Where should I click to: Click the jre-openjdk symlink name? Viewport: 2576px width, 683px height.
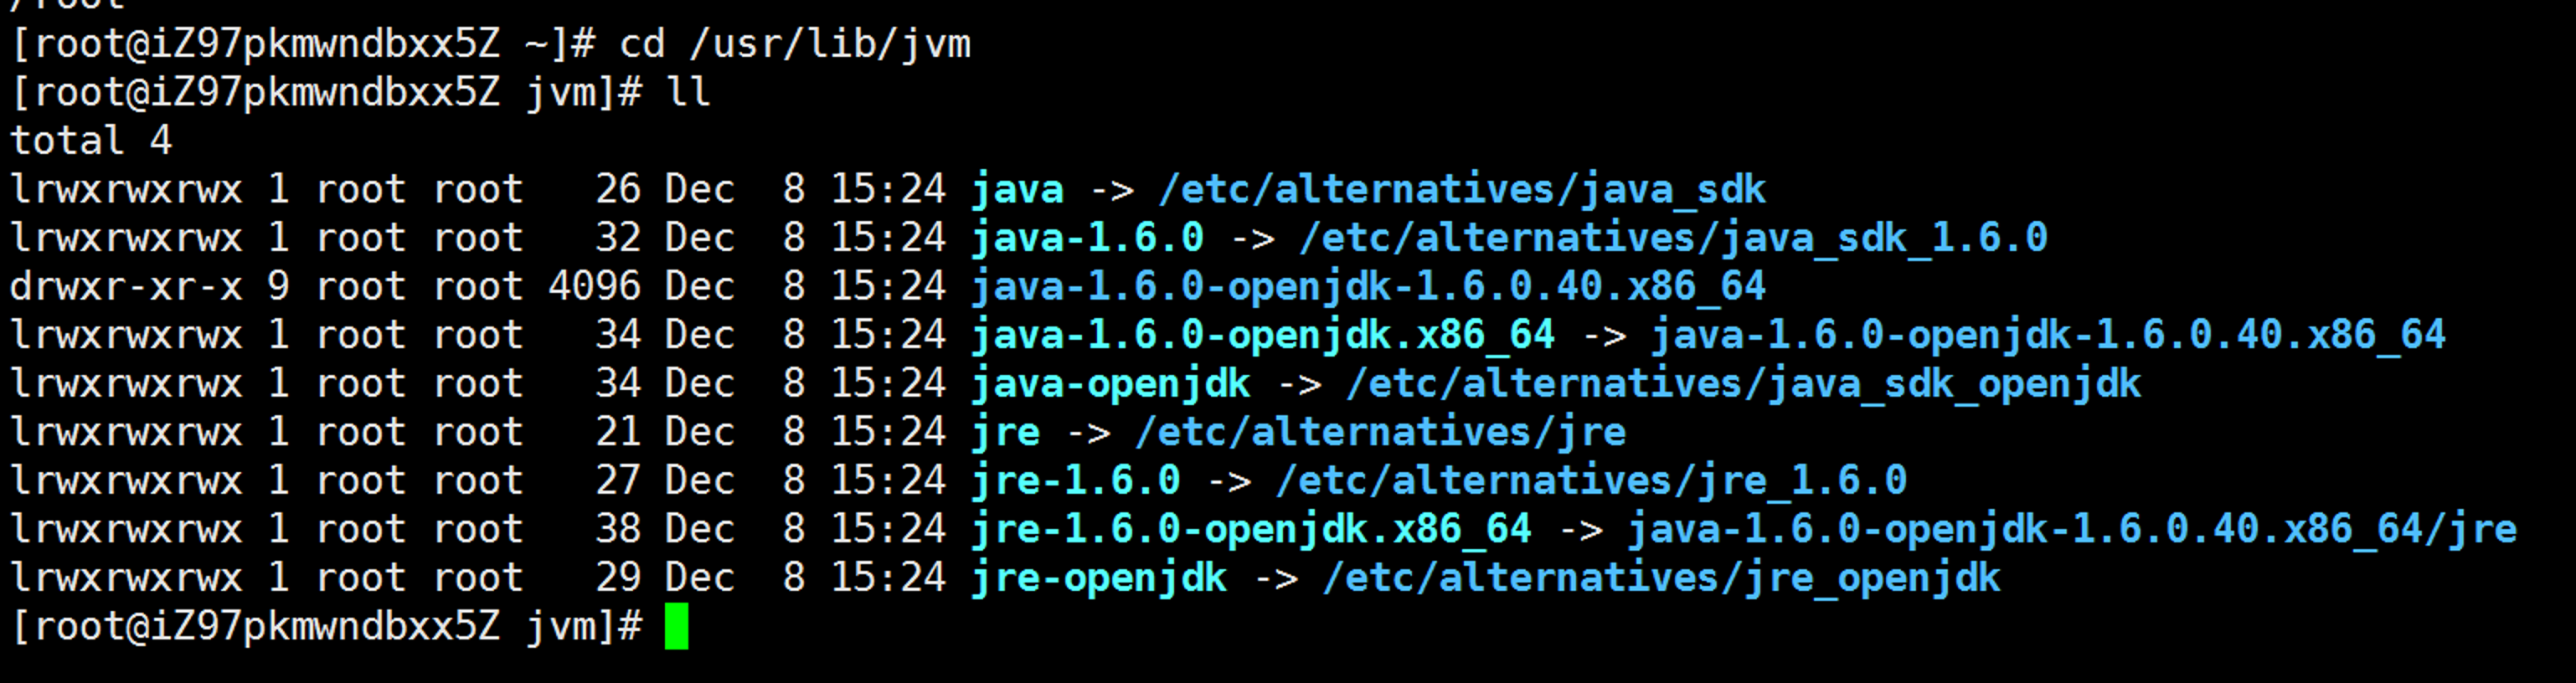1099,578
